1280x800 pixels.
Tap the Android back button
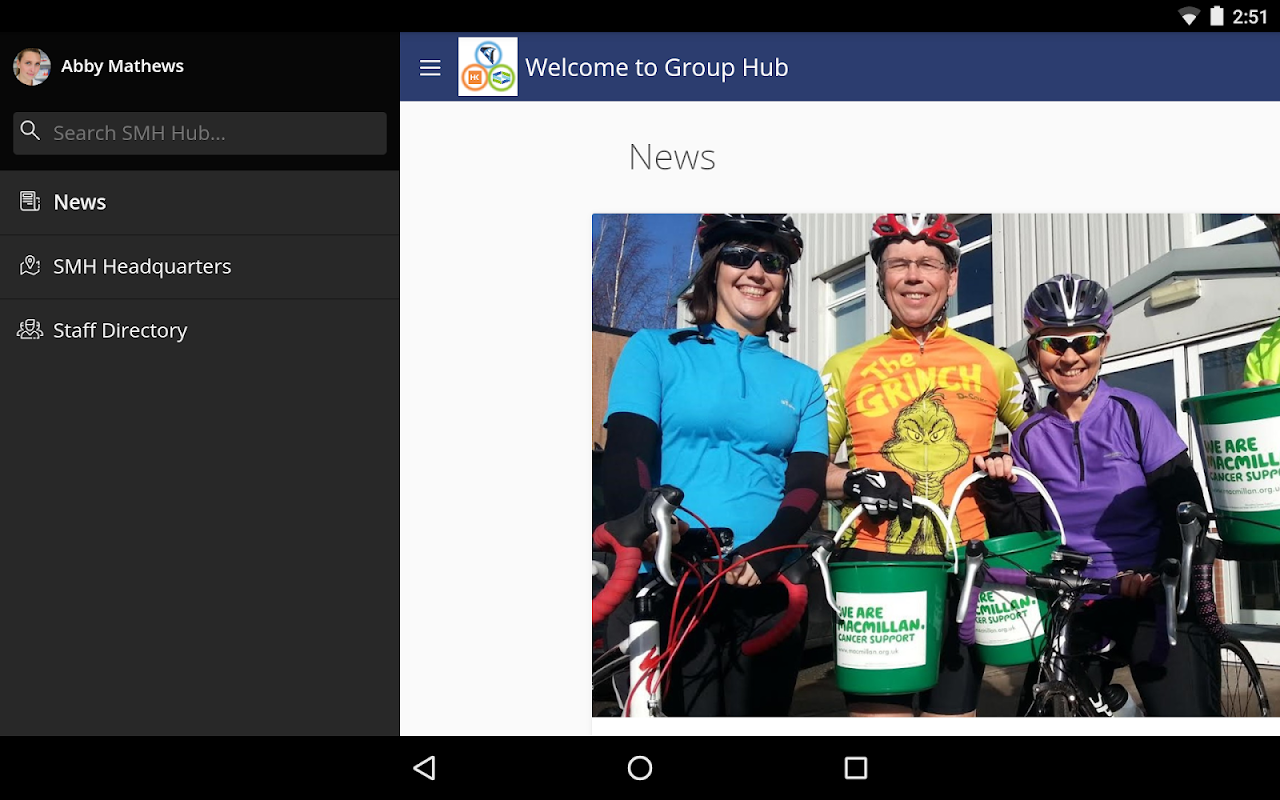425,768
